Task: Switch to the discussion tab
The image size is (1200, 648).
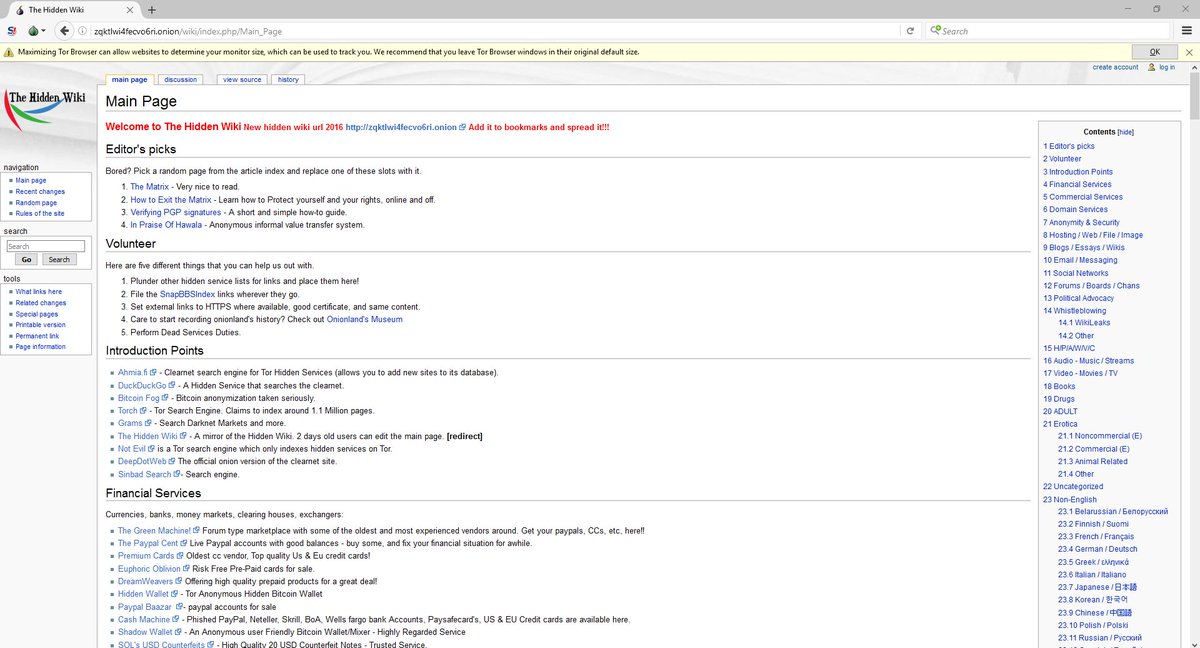Action: point(181,79)
